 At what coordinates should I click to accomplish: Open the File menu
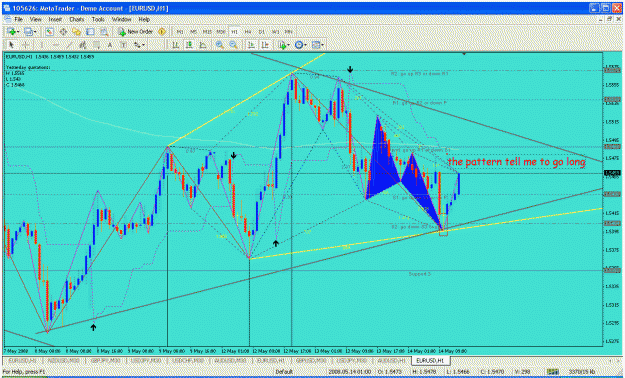pos(18,19)
